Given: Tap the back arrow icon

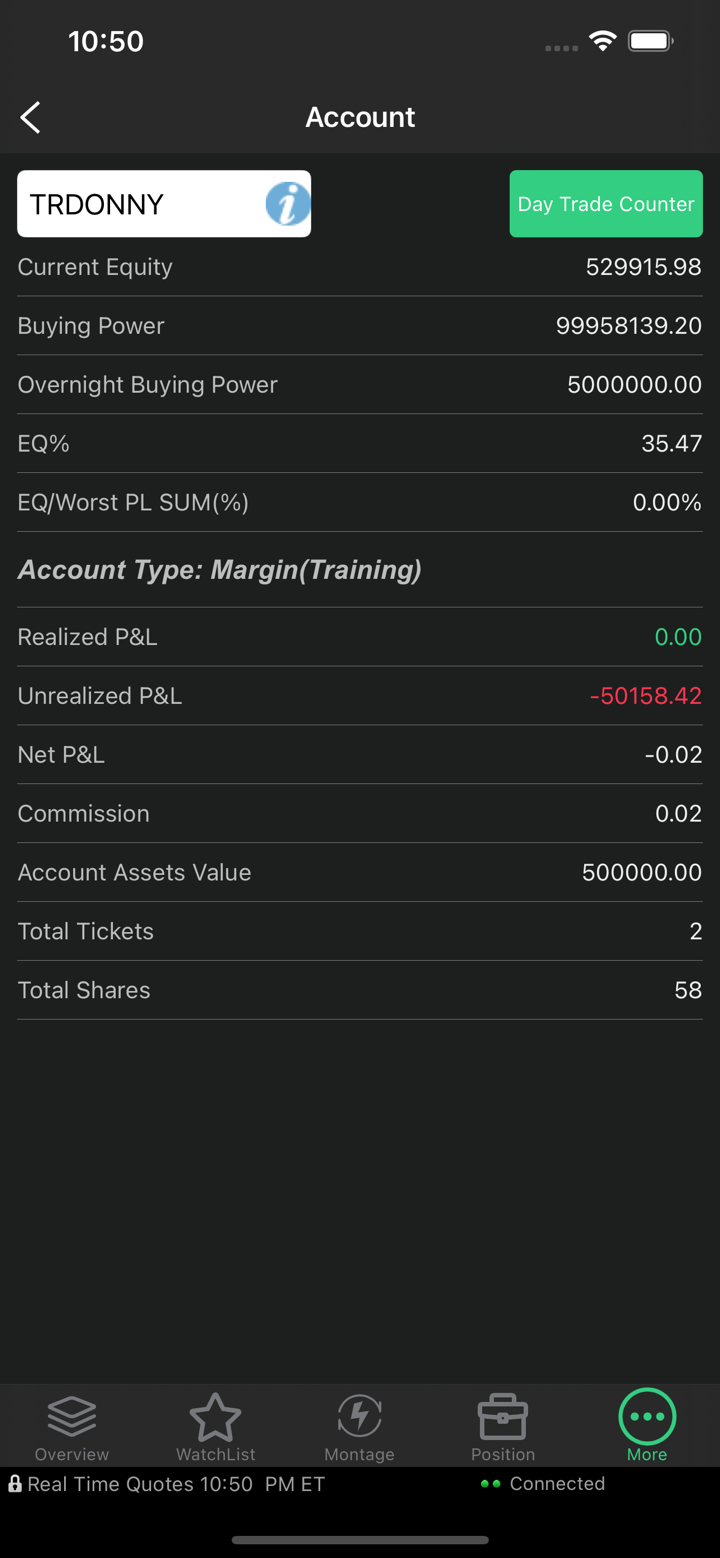Looking at the screenshot, I should [31, 117].
